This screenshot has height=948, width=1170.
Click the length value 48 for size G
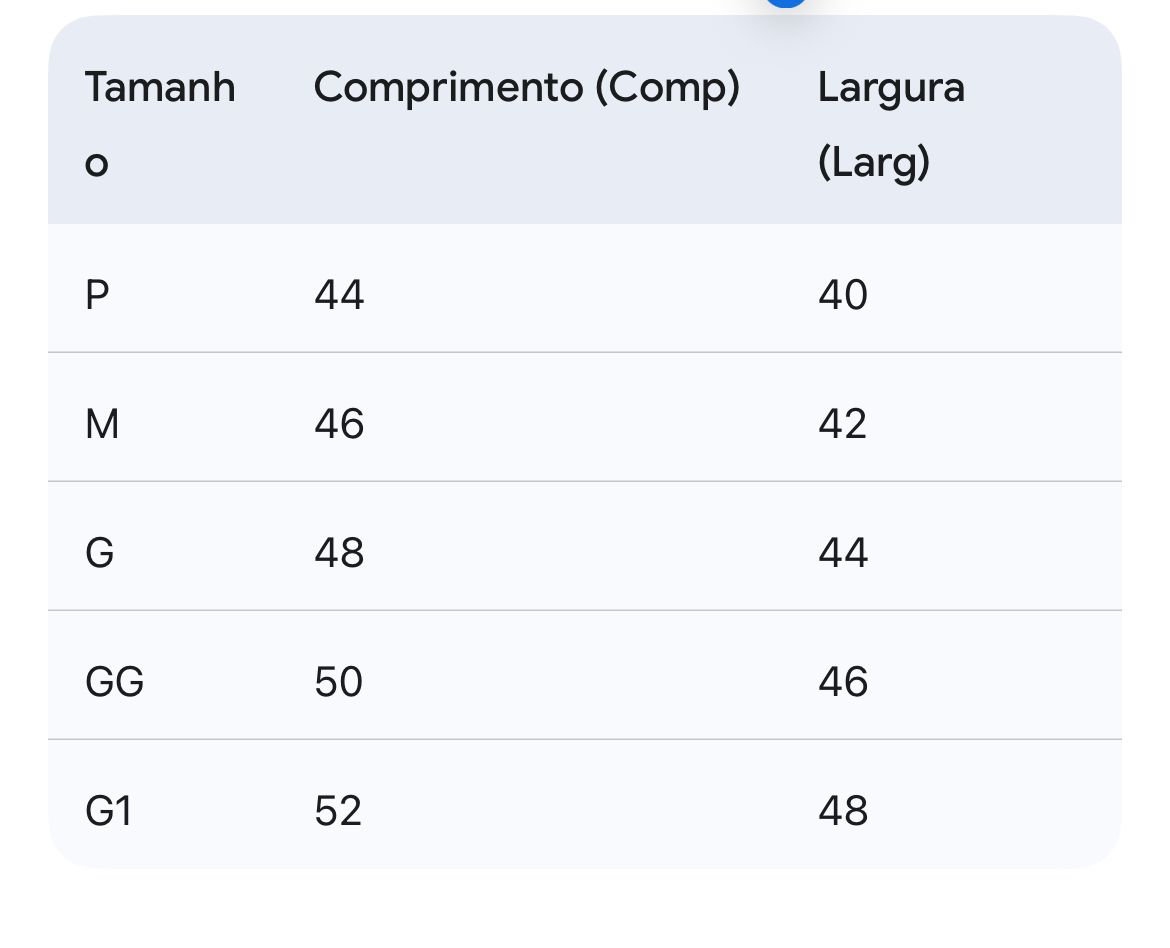pos(339,553)
